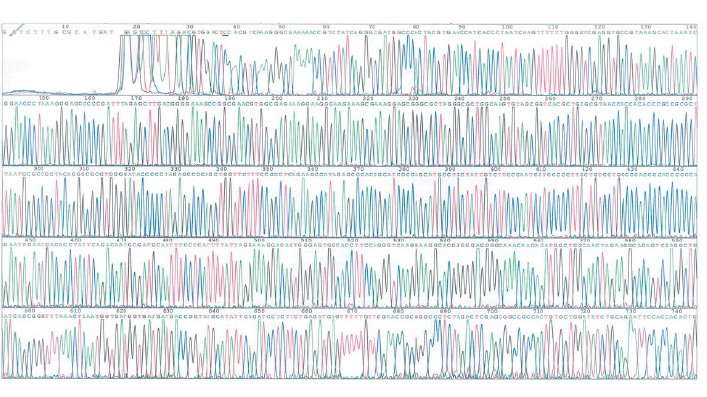Click the position 400 base marker

[x=496, y=169]
